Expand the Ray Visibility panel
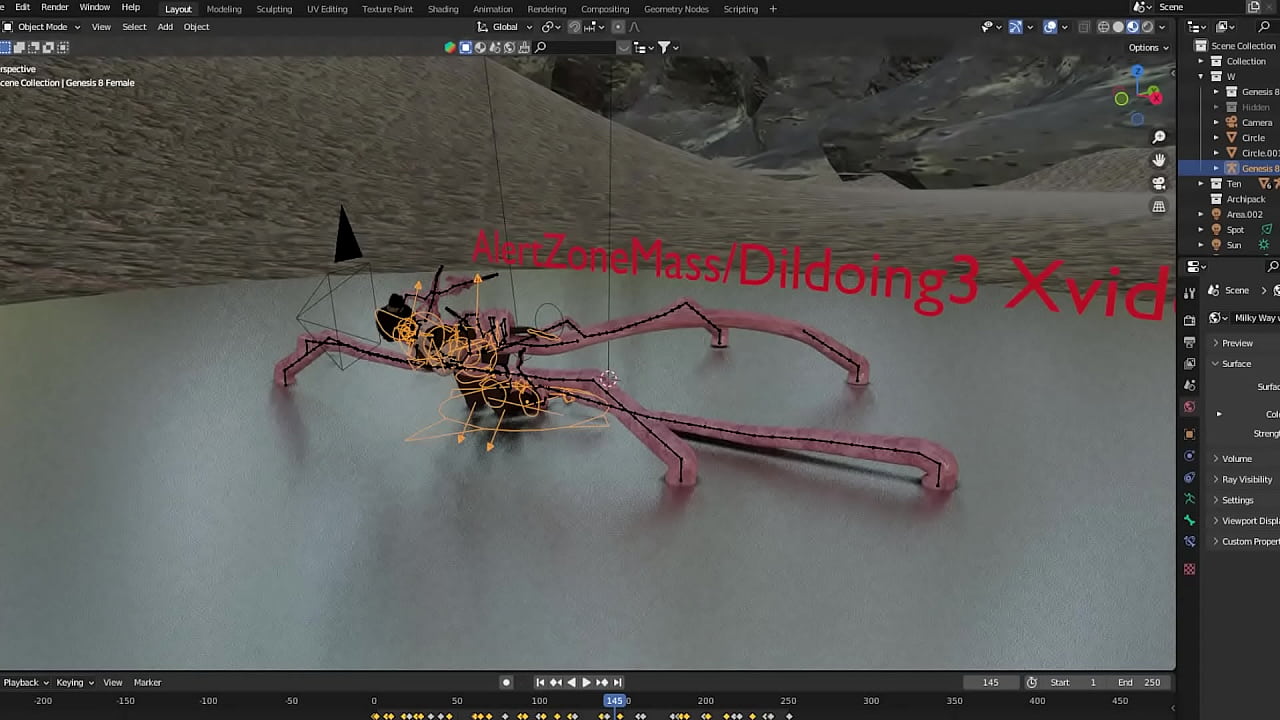This screenshot has height=720, width=1280. (x=1246, y=479)
